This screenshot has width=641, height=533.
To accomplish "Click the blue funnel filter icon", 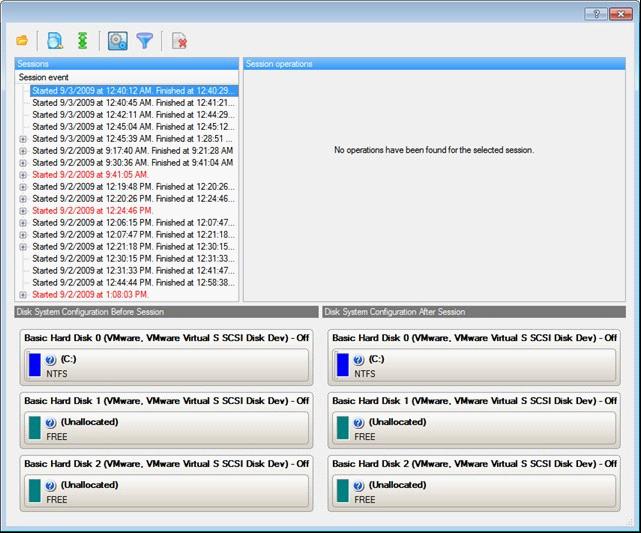I will click(145, 41).
